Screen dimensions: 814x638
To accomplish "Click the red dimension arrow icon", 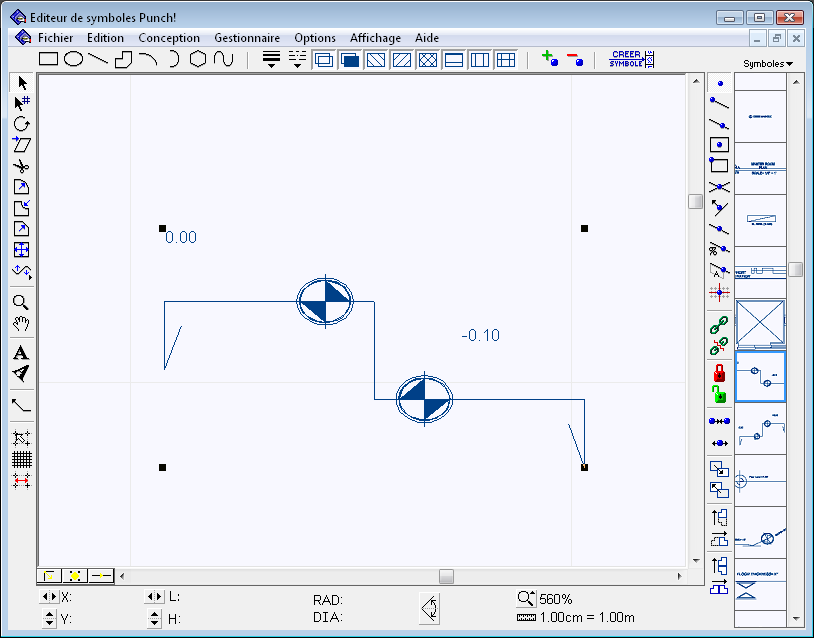I will [x=22, y=481].
